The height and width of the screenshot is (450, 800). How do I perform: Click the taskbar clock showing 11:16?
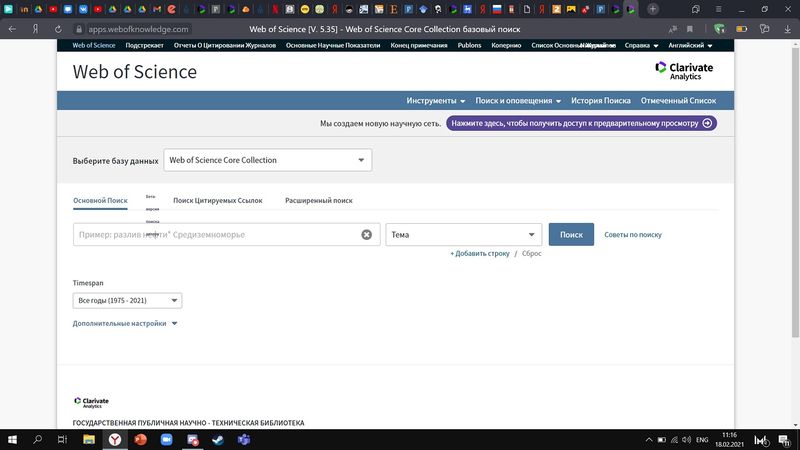tap(730, 440)
